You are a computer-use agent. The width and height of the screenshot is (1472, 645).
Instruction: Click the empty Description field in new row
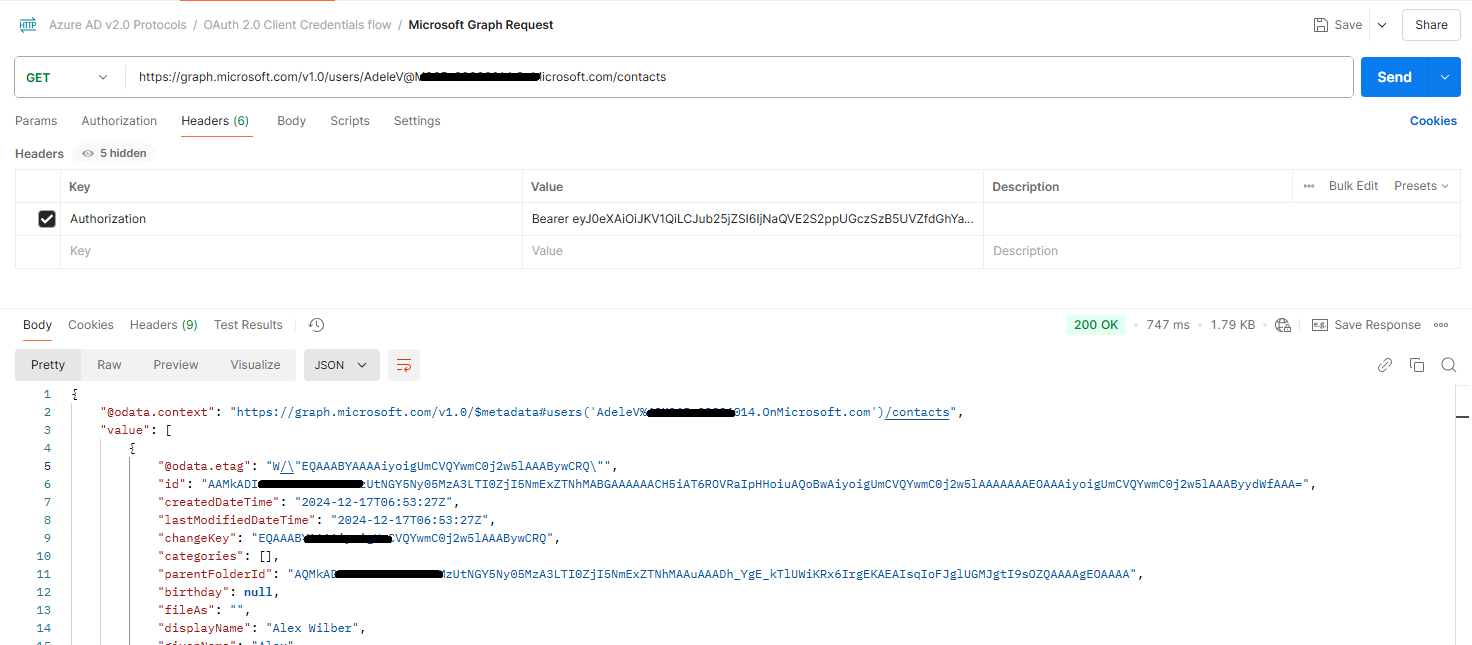pyautogui.click(x=1222, y=251)
